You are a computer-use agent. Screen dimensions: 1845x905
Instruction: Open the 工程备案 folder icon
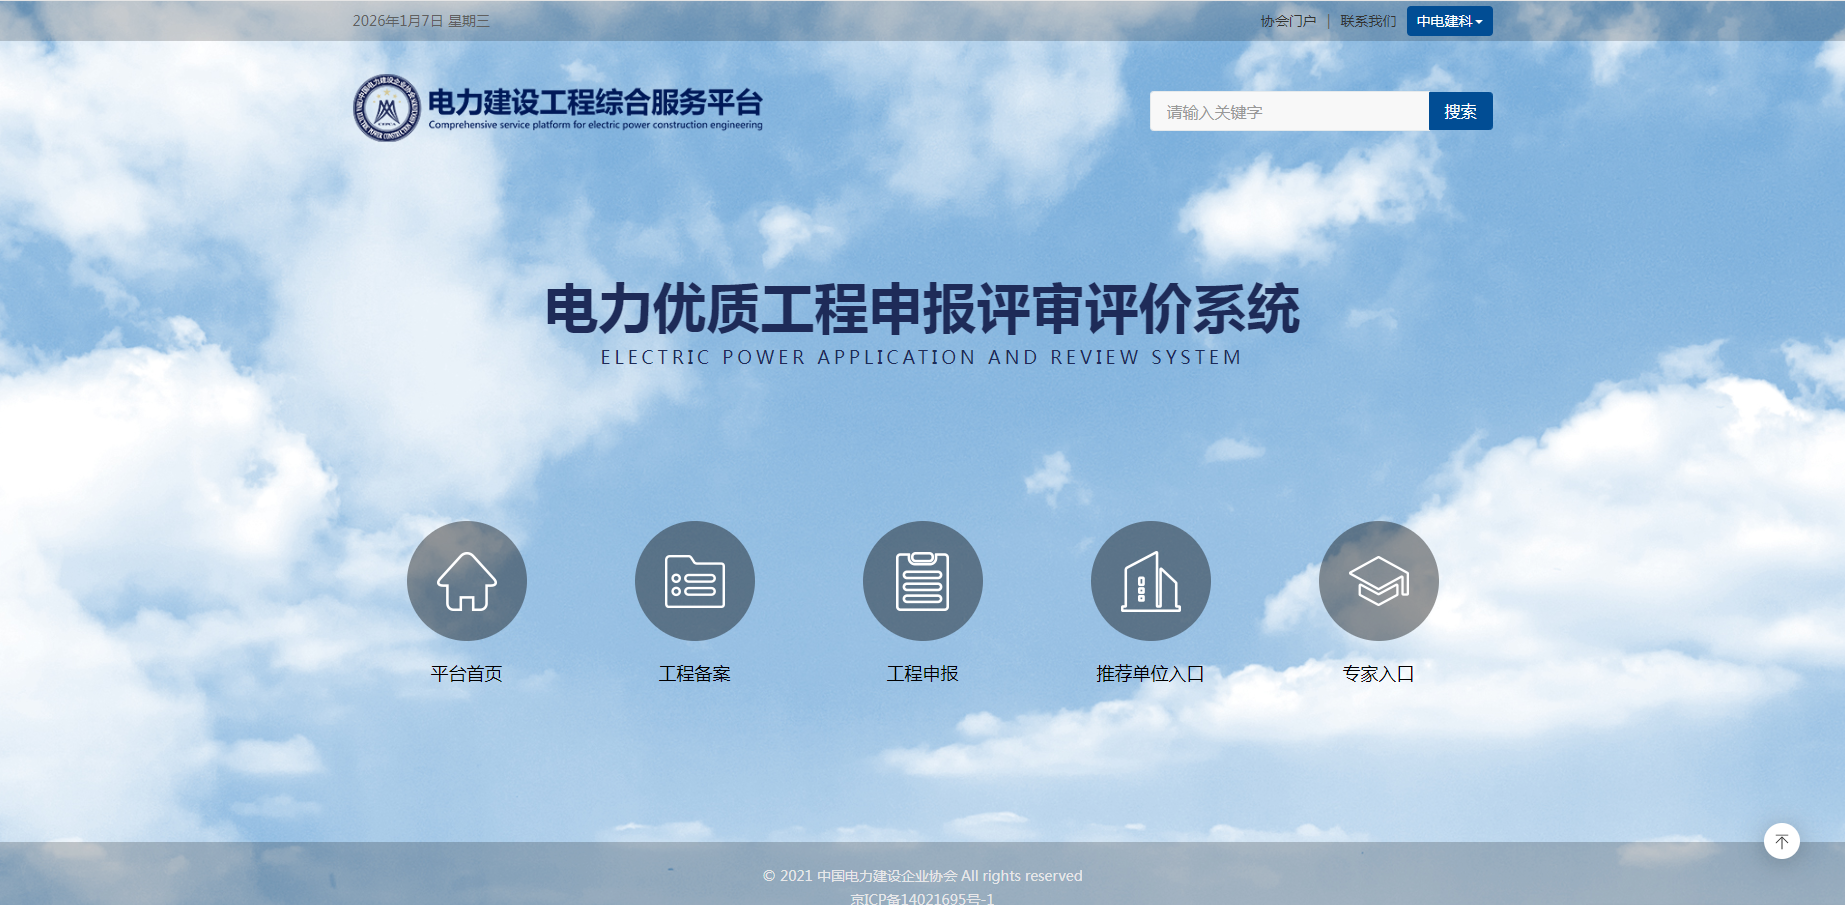[694, 581]
